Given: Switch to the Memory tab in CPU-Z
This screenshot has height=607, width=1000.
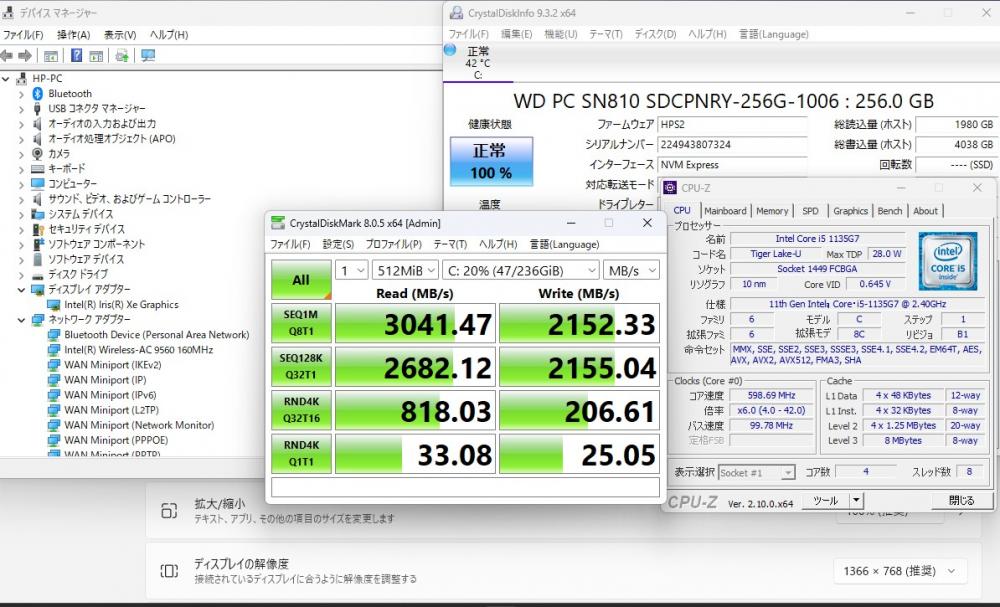Looking at the screenshot, I should (772, 211).
